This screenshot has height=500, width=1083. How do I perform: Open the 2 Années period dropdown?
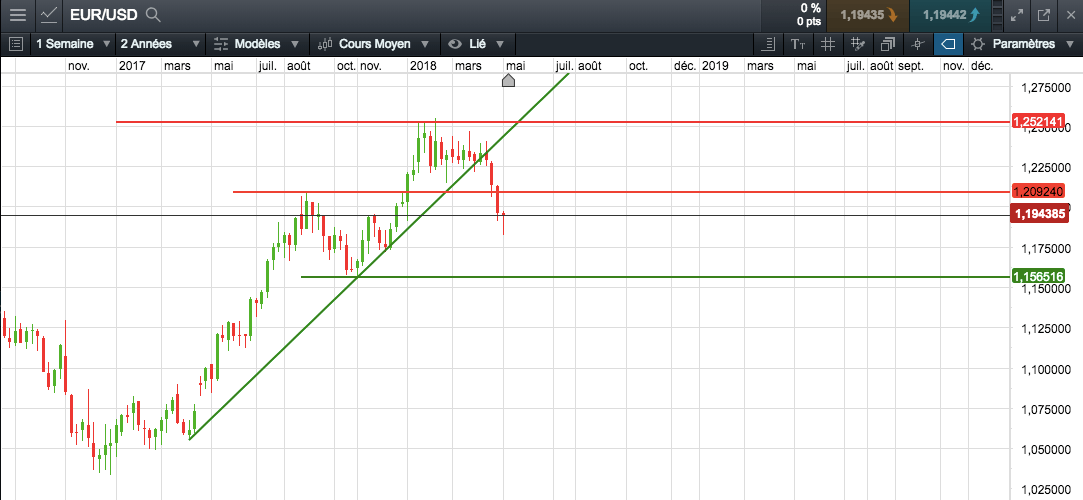pos(155,44)
